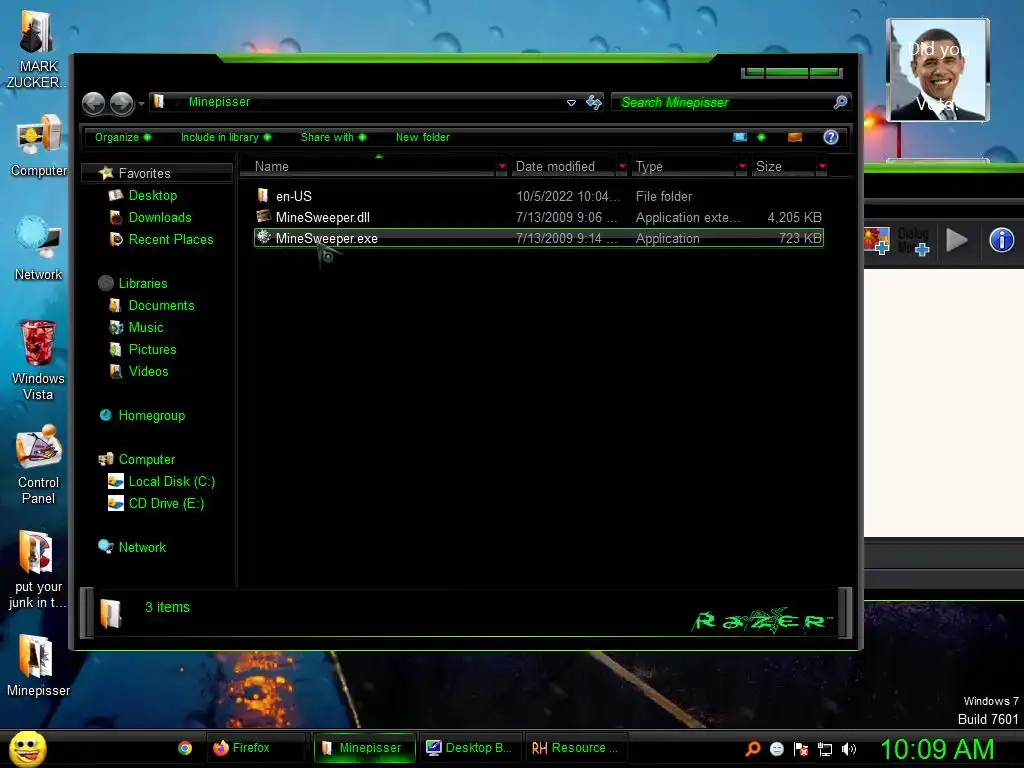Open Name column filter dropdown
The image size is (1024, 768).
point(502,167)
